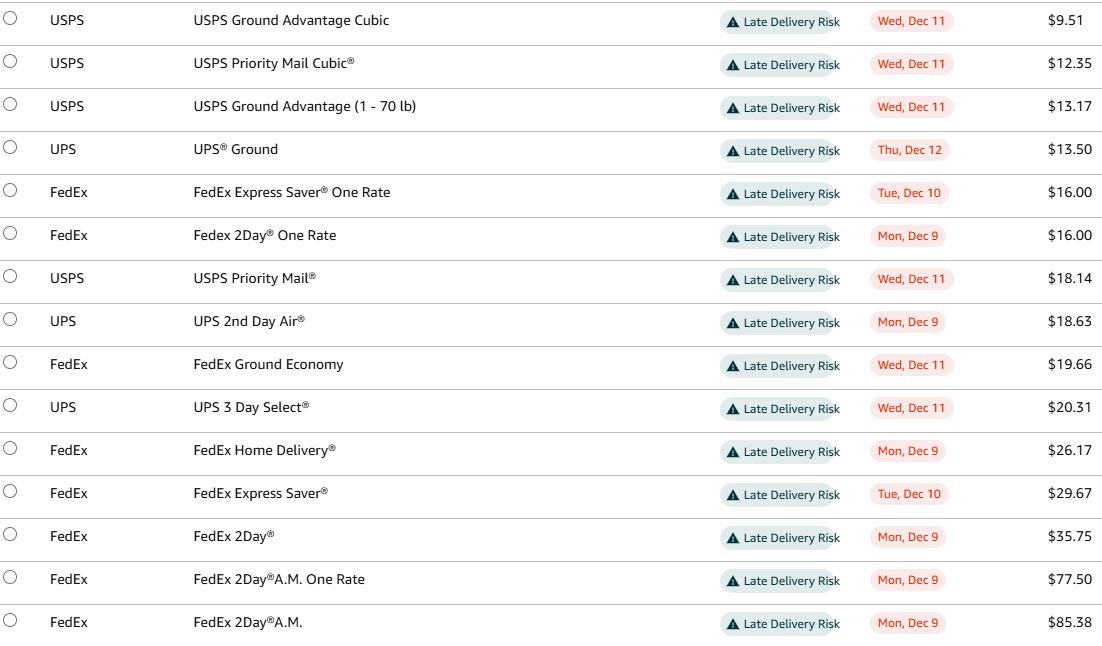Click warning triangle on UPS 3 Day Select row
The image size is (1102, 646).
(x=733, y=409)
